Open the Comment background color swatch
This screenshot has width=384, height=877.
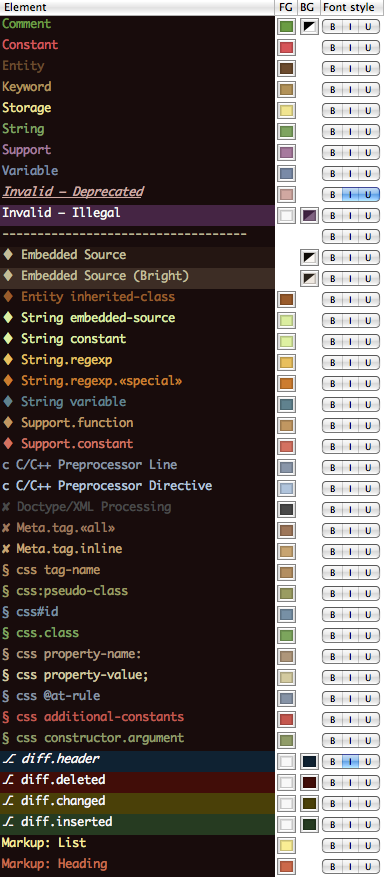pos(309,26)
